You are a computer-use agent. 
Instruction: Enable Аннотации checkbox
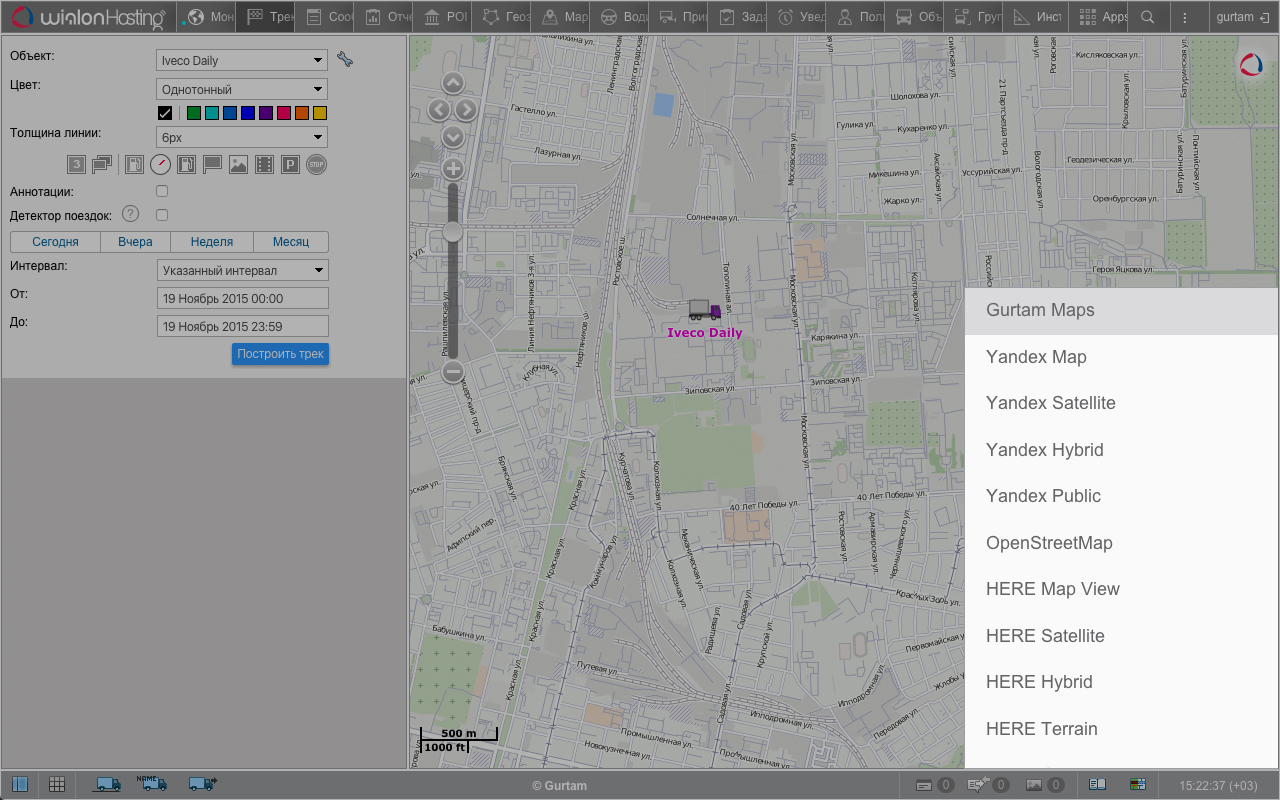pyautogui.click(x=162, y=191)
